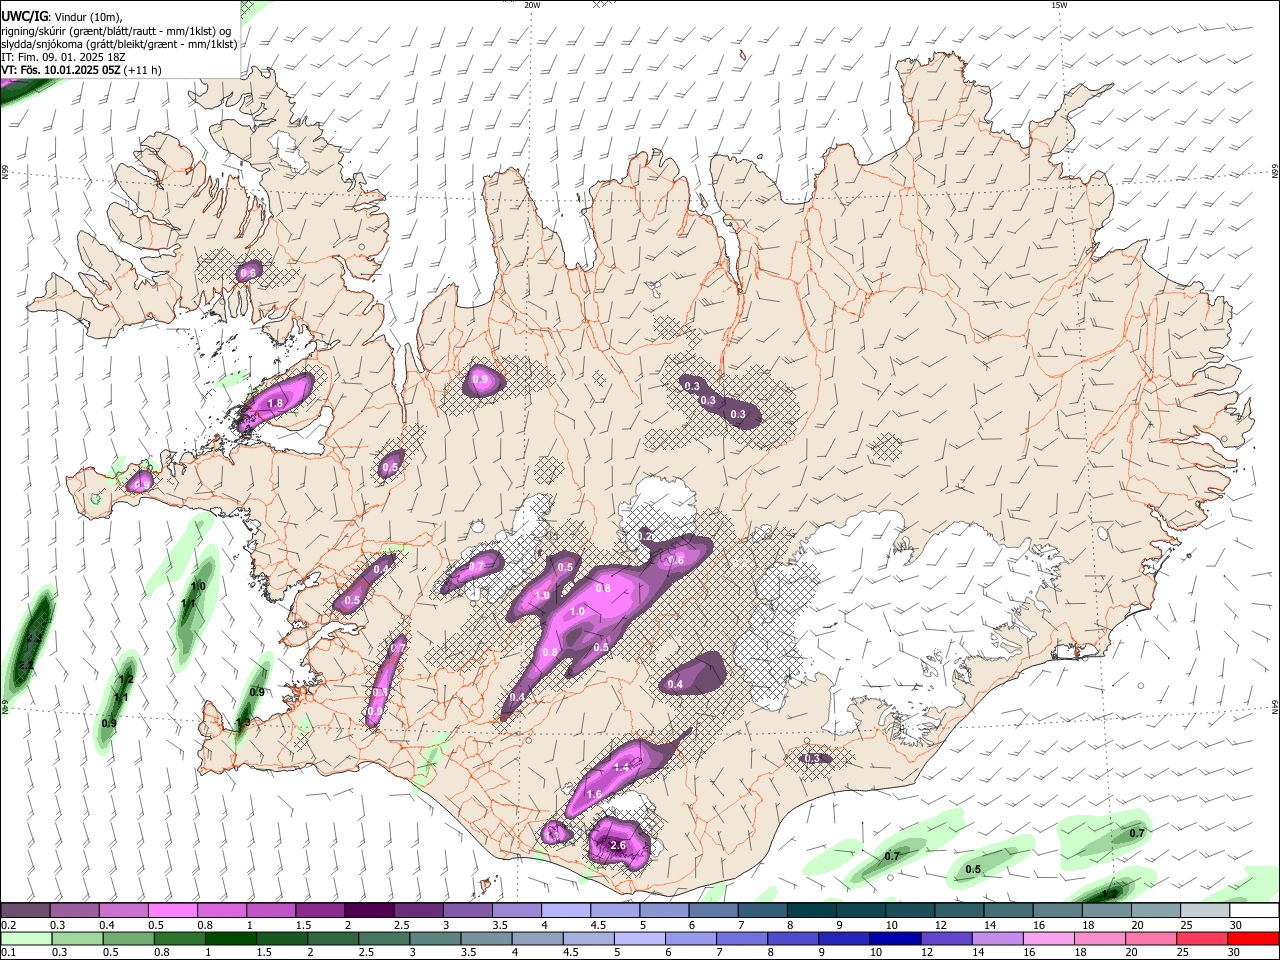Click the 15W longitude label
This screenshot has height=960, width=1280.
point(1059,5)
